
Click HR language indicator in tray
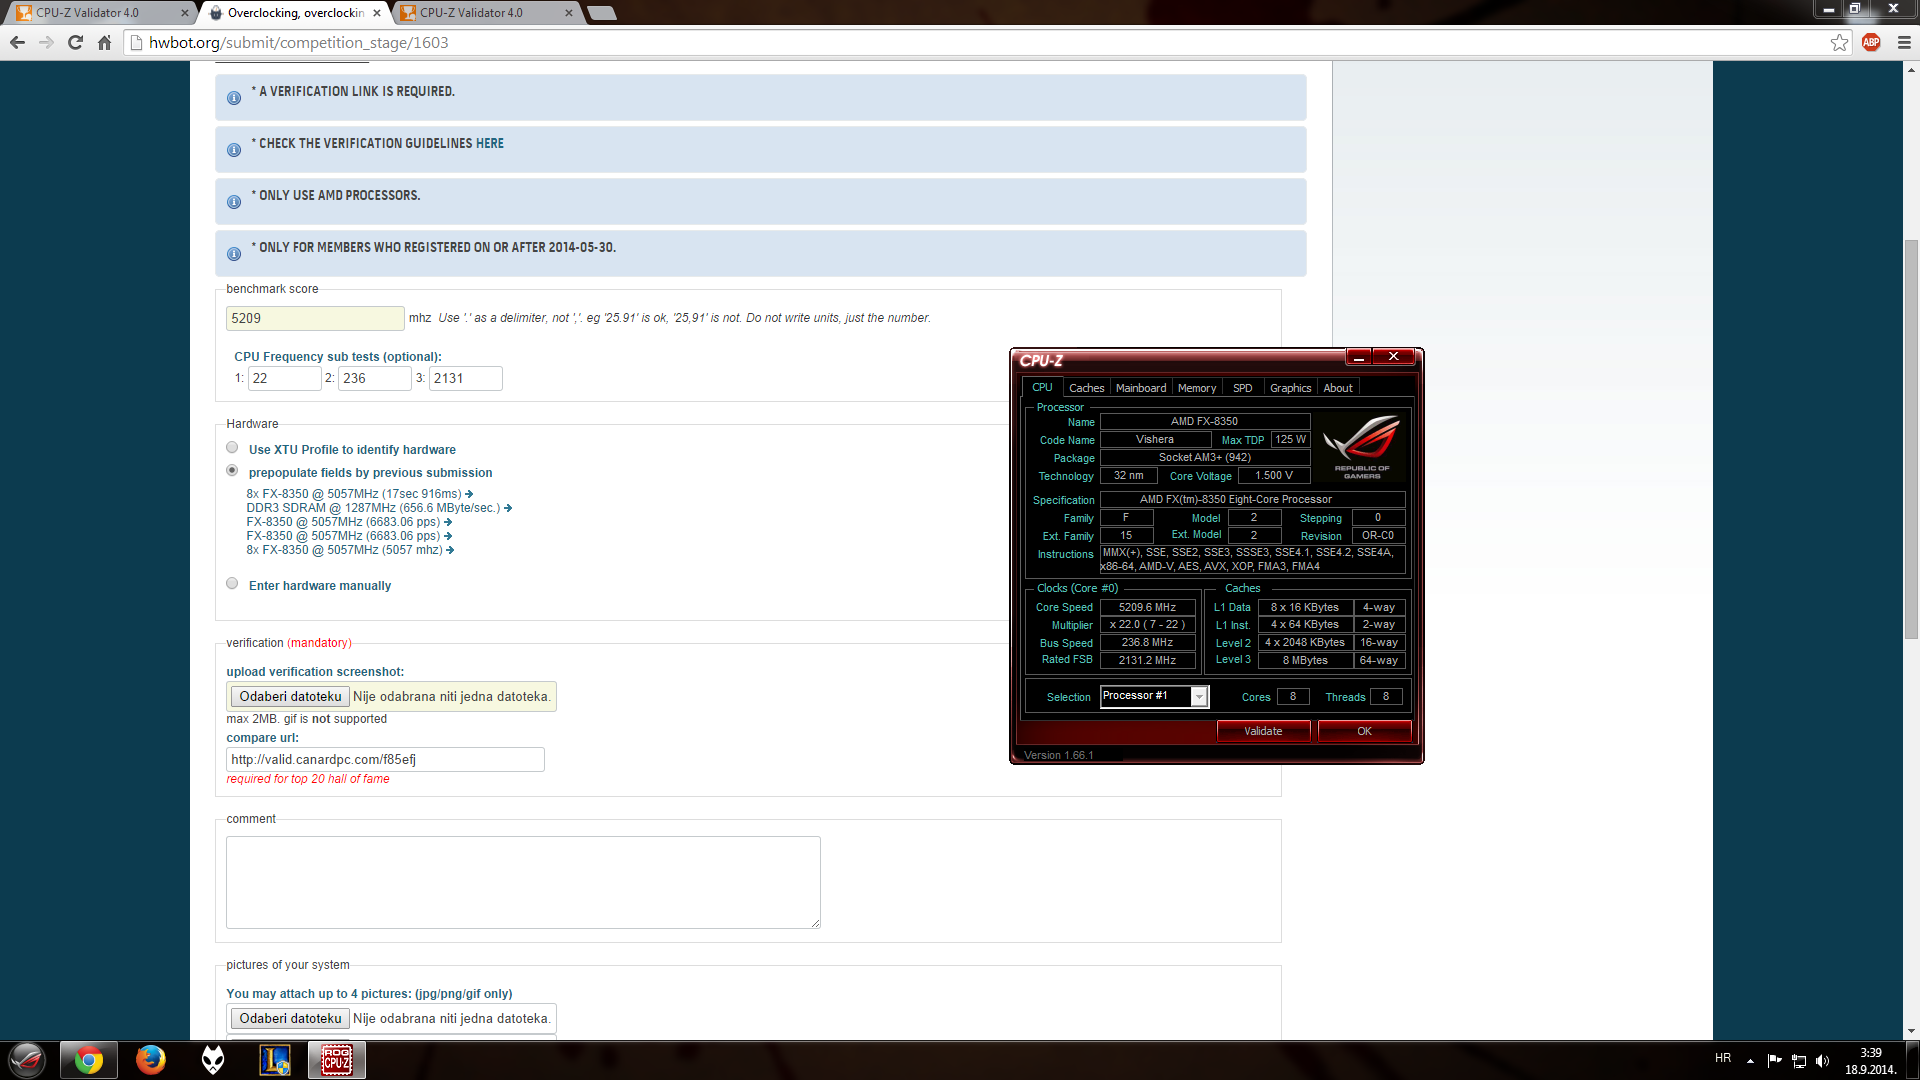(1723, 1058)
